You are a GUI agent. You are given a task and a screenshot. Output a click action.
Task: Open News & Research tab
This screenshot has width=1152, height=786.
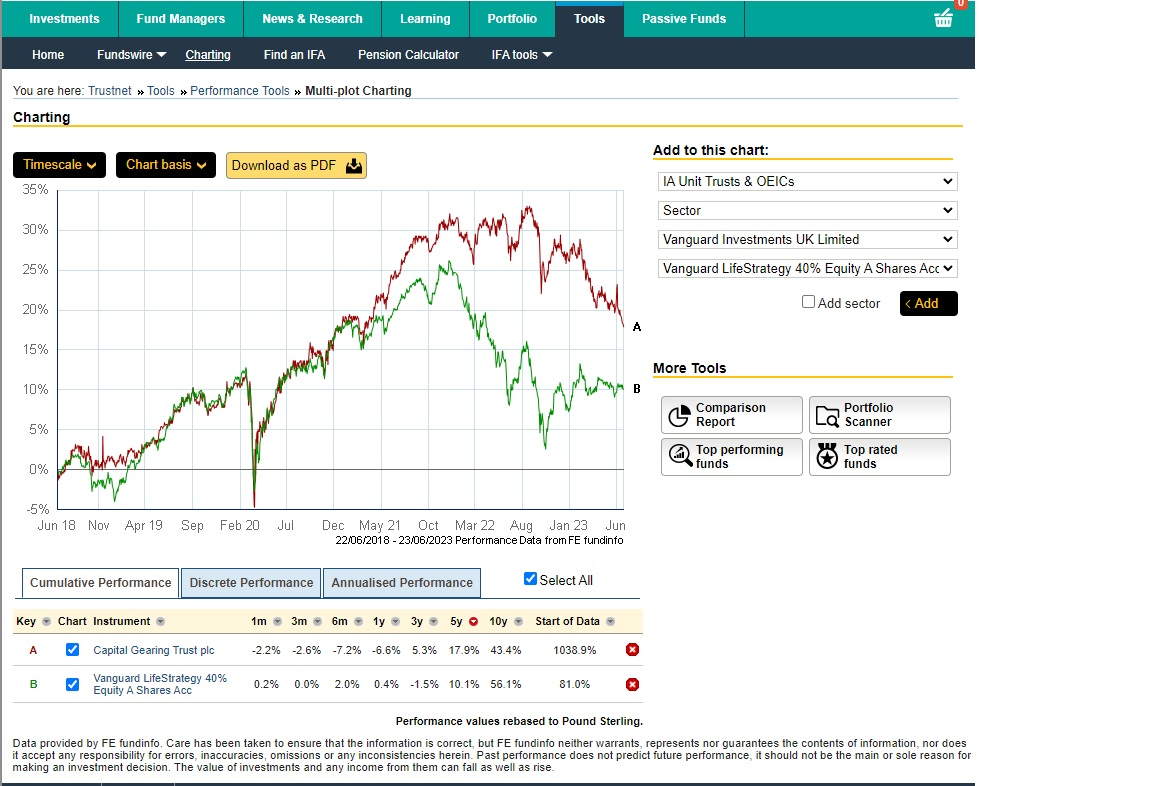312,19
